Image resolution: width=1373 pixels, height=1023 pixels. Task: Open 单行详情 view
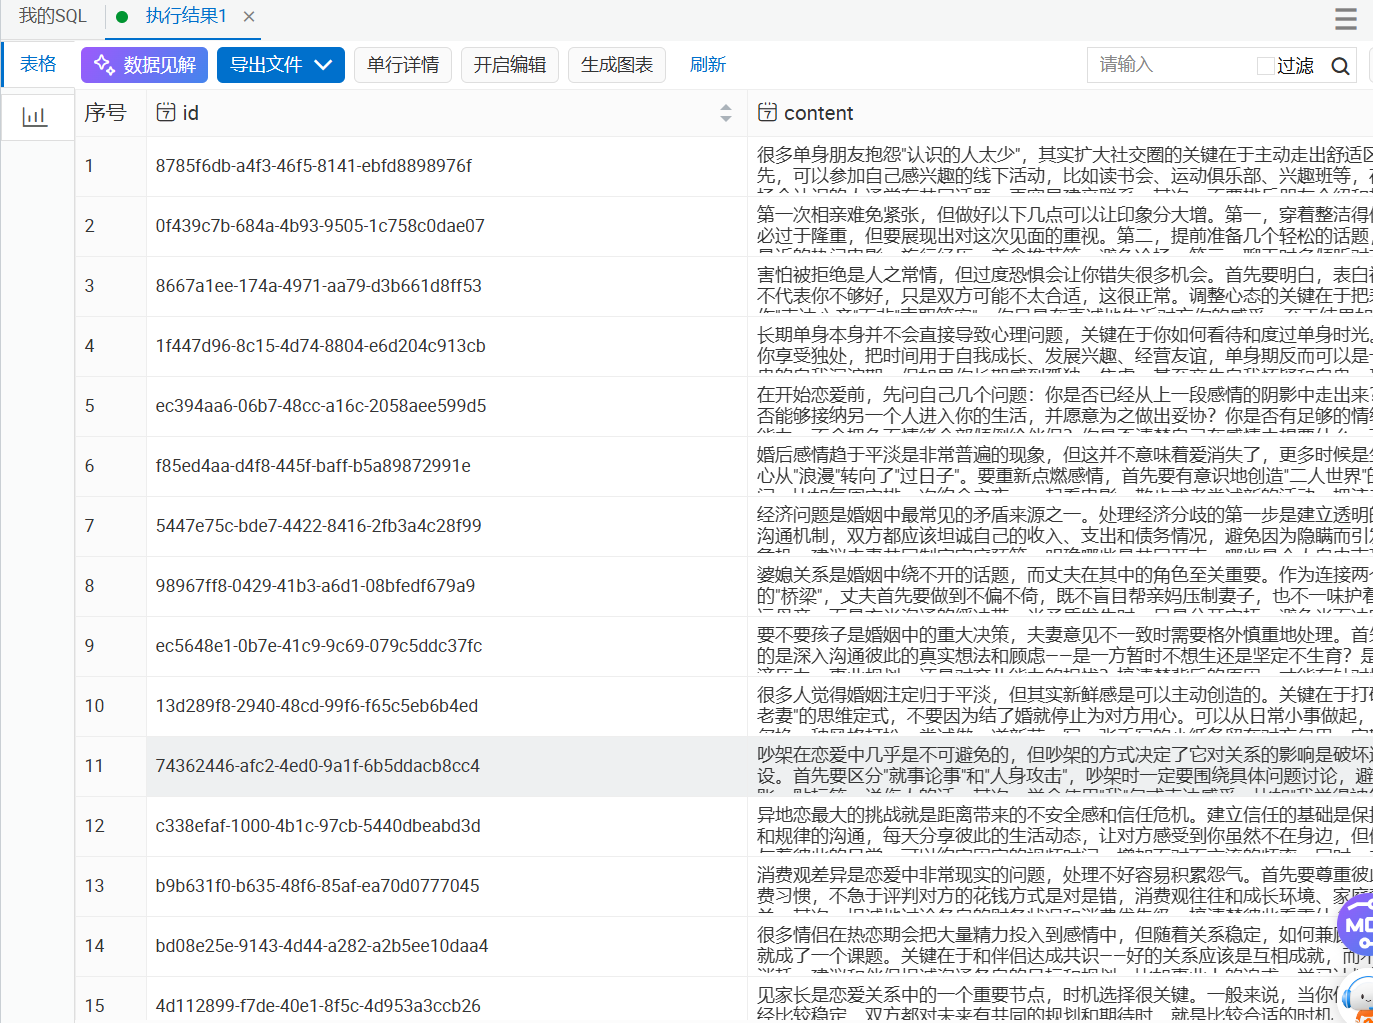click(403, 65)
